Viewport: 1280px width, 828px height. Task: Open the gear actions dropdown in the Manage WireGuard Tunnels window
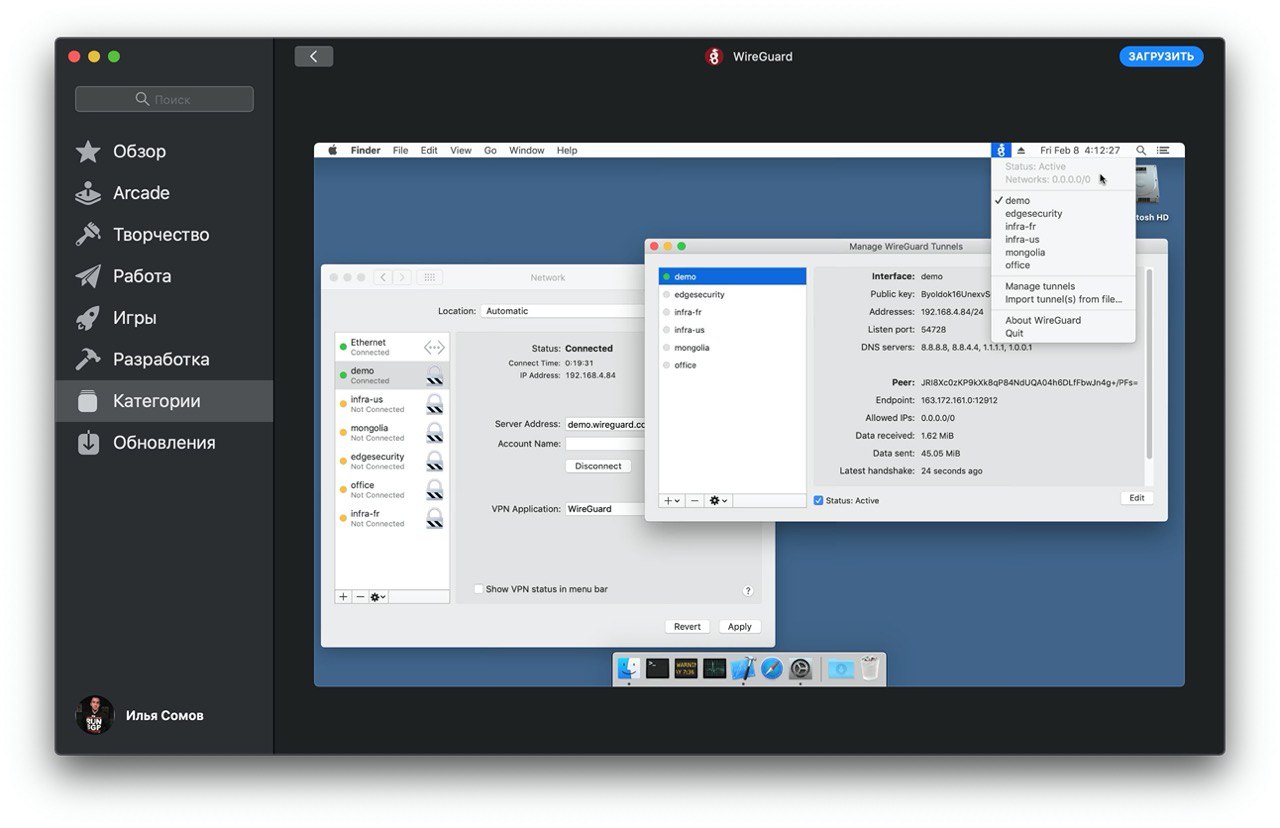pos(718,500)
